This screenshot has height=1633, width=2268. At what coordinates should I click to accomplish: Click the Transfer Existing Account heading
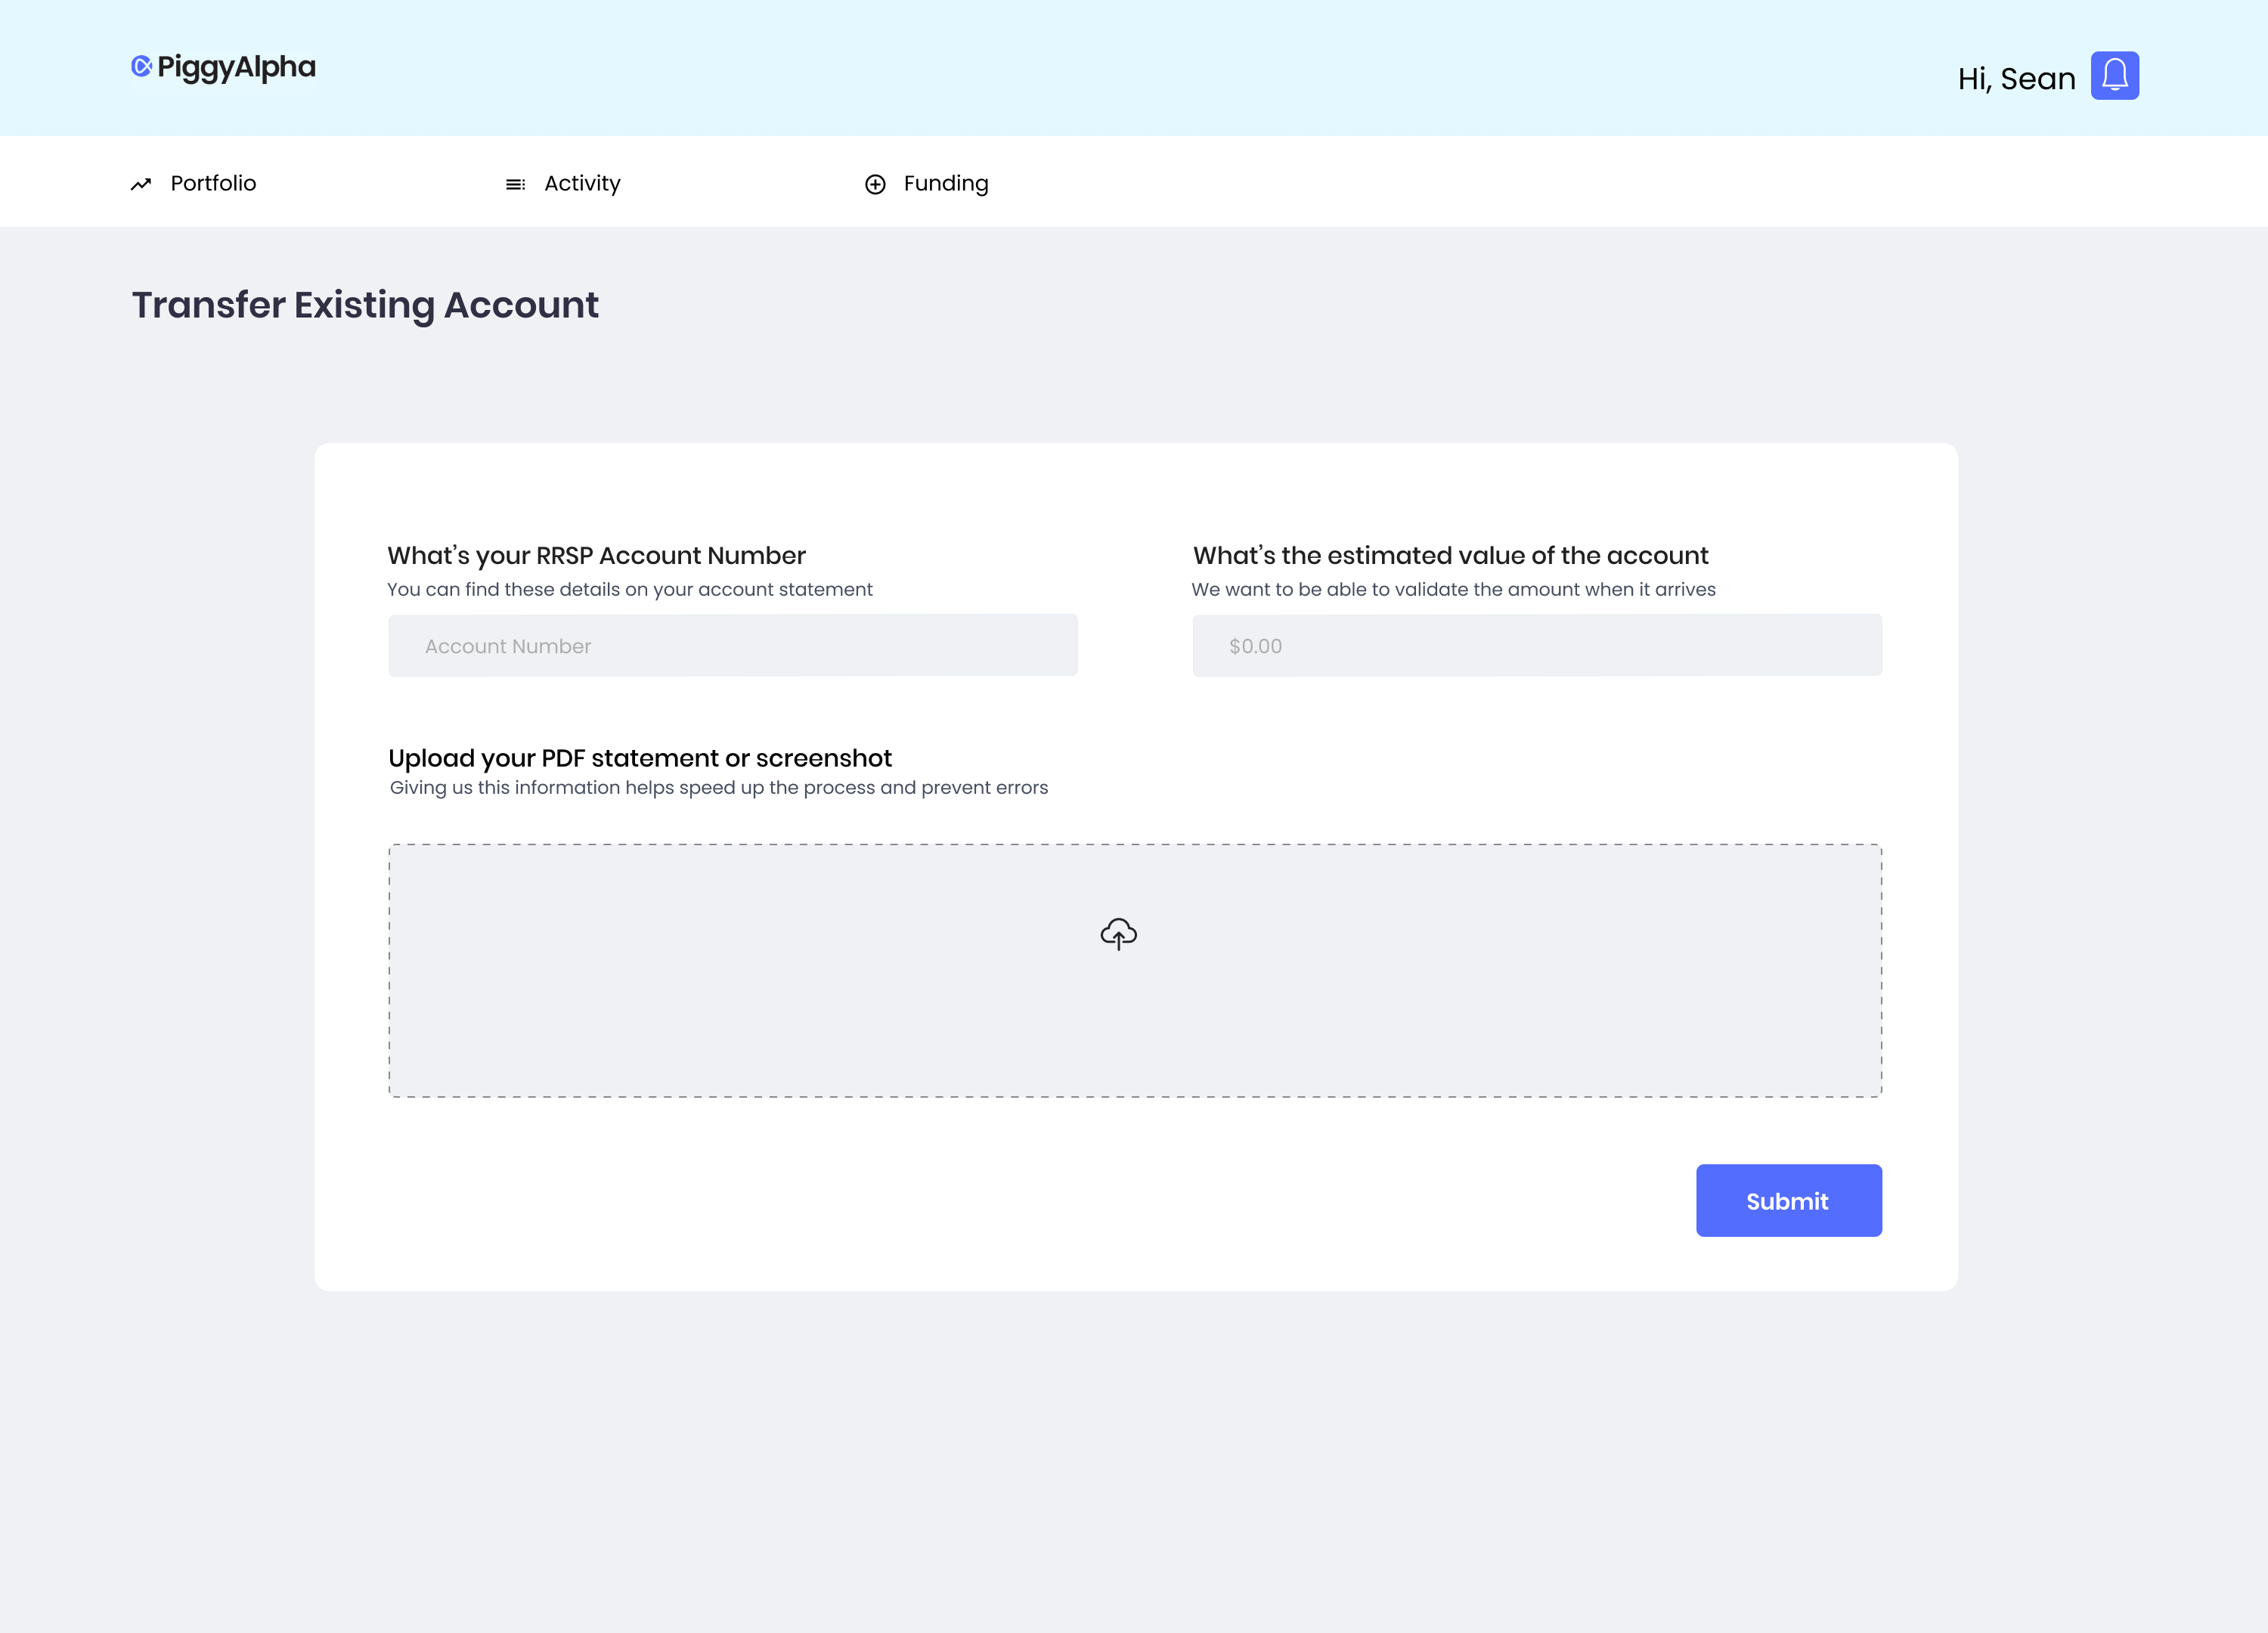[365, 305]
